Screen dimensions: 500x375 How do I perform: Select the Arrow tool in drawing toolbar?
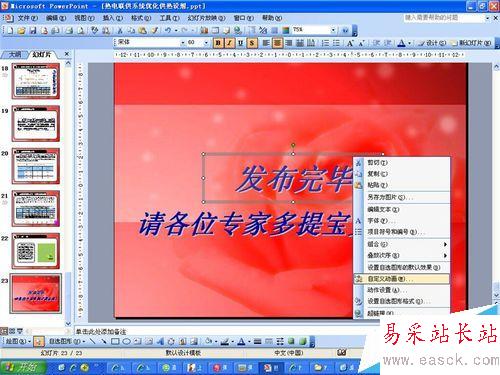click(x=104, y=341)
